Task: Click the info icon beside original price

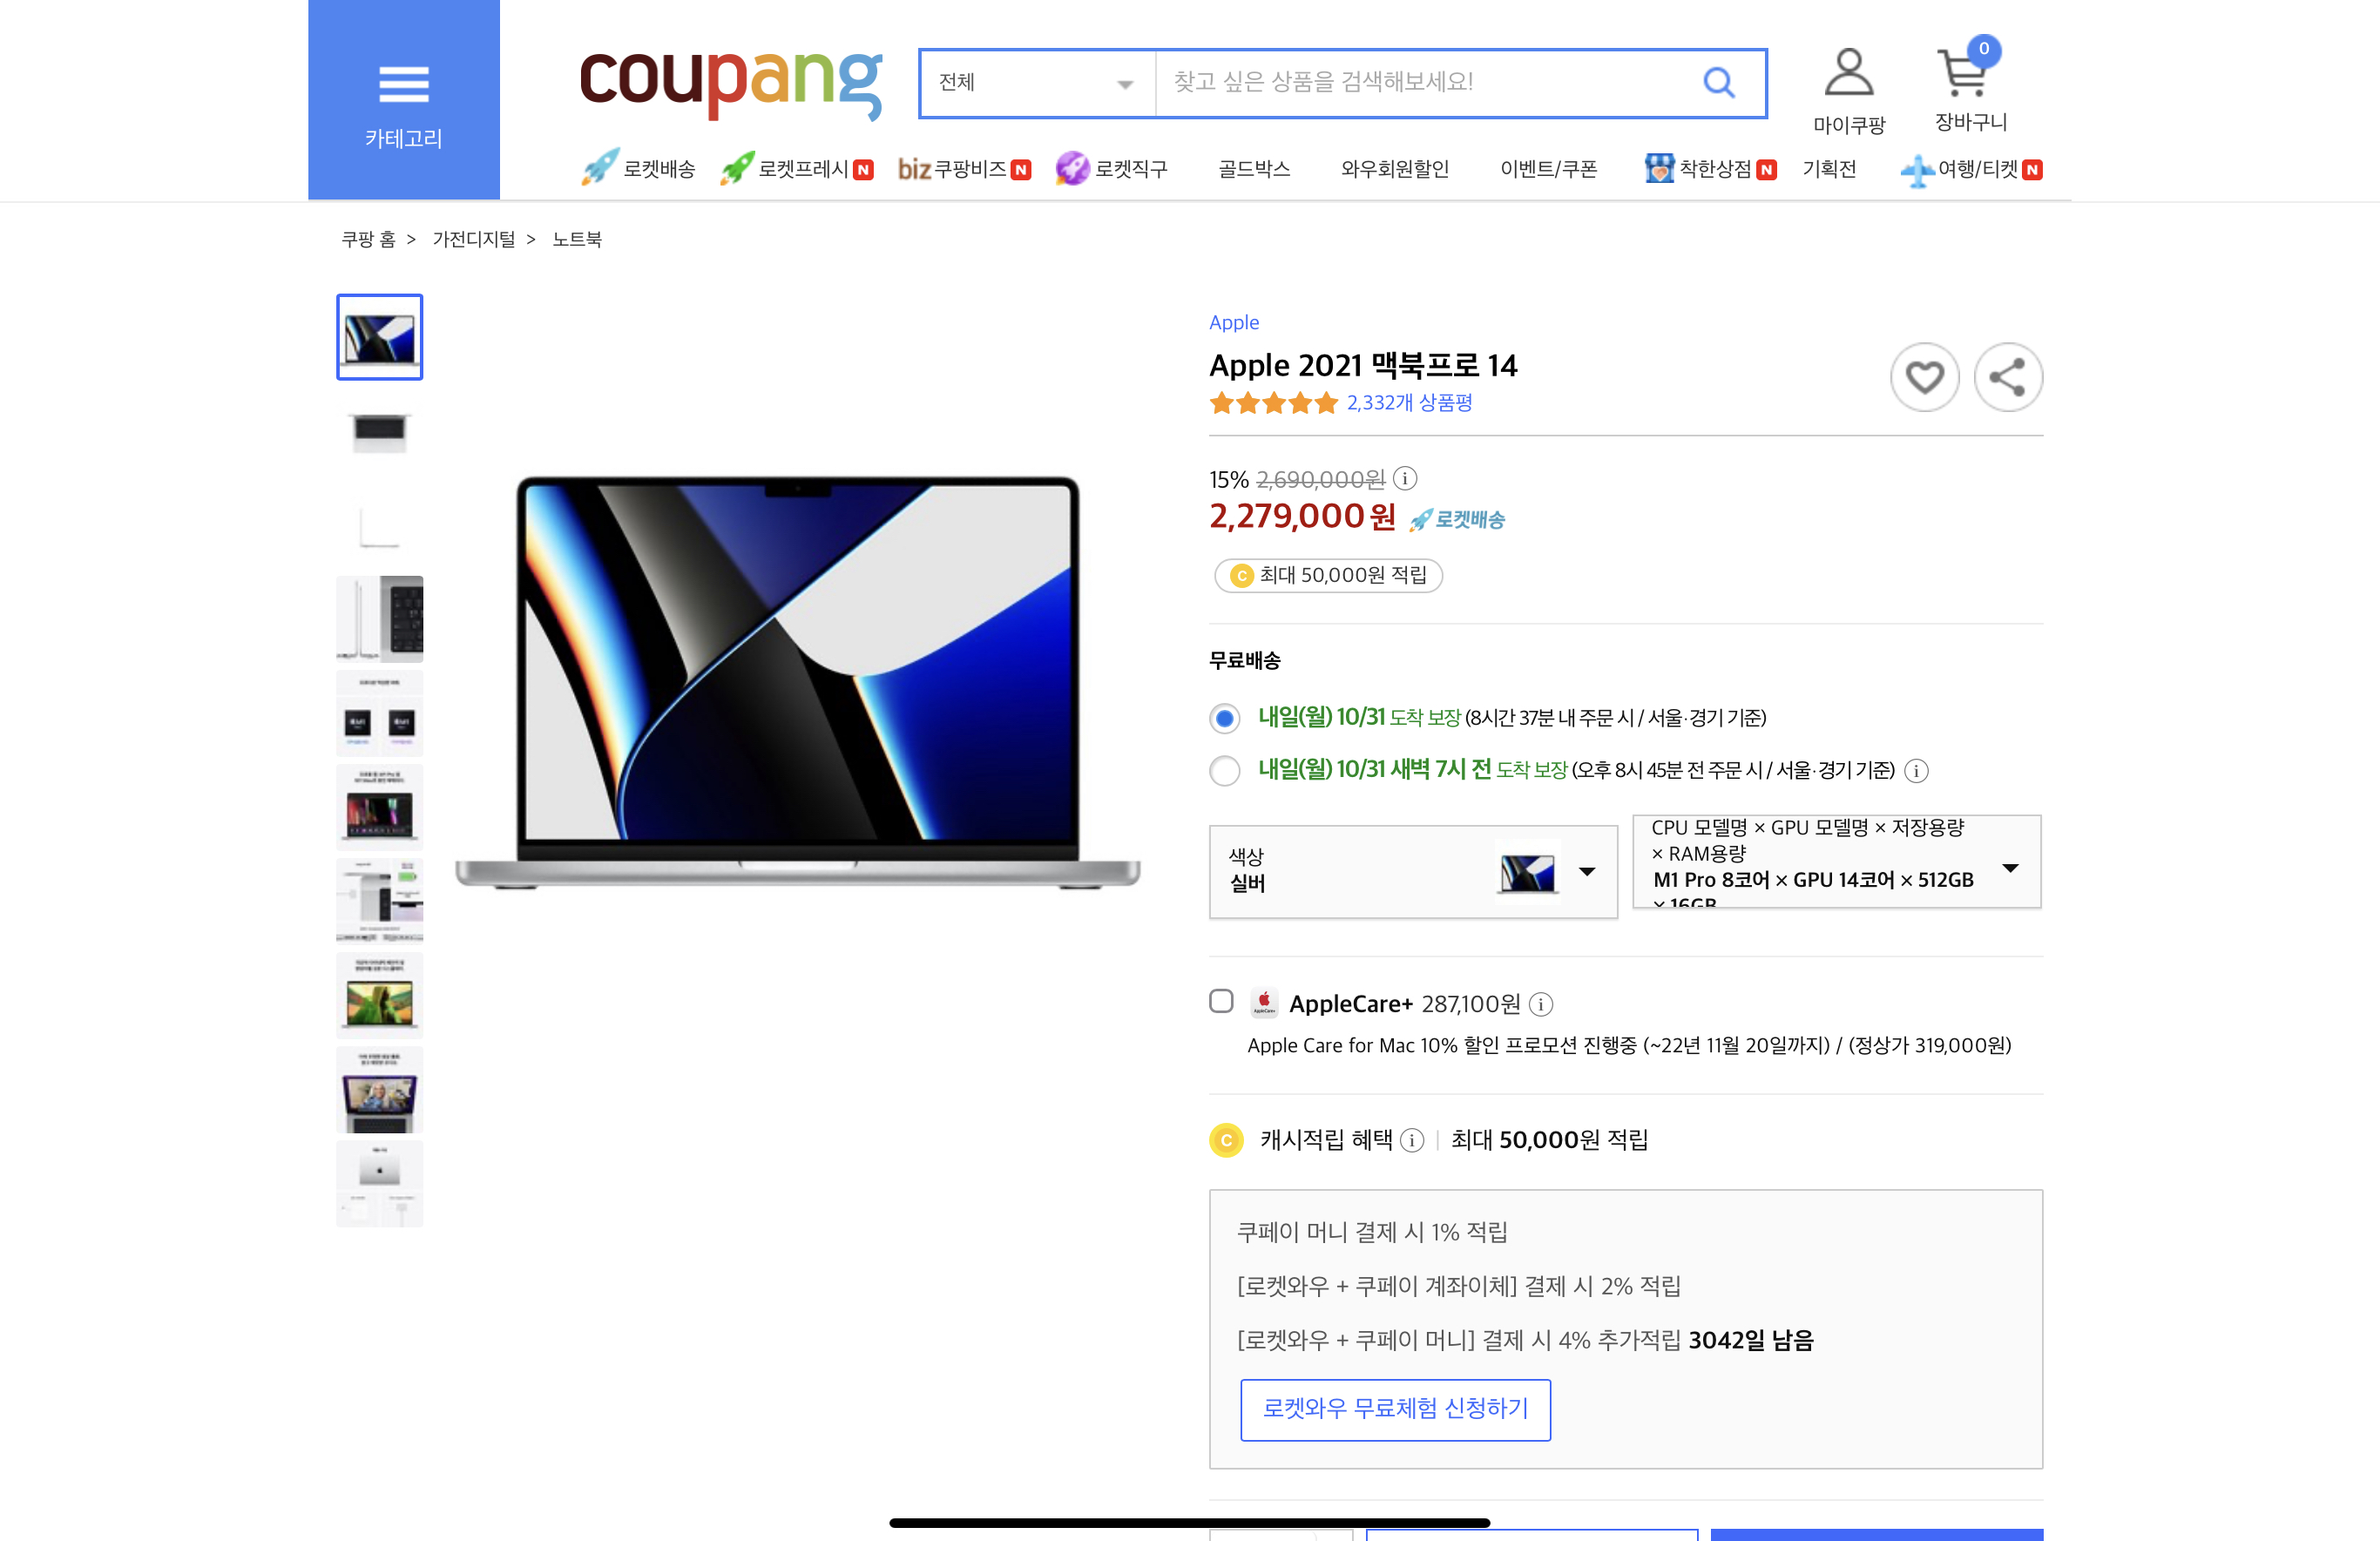Action: pyautogui.click(x=1405, y=479)
